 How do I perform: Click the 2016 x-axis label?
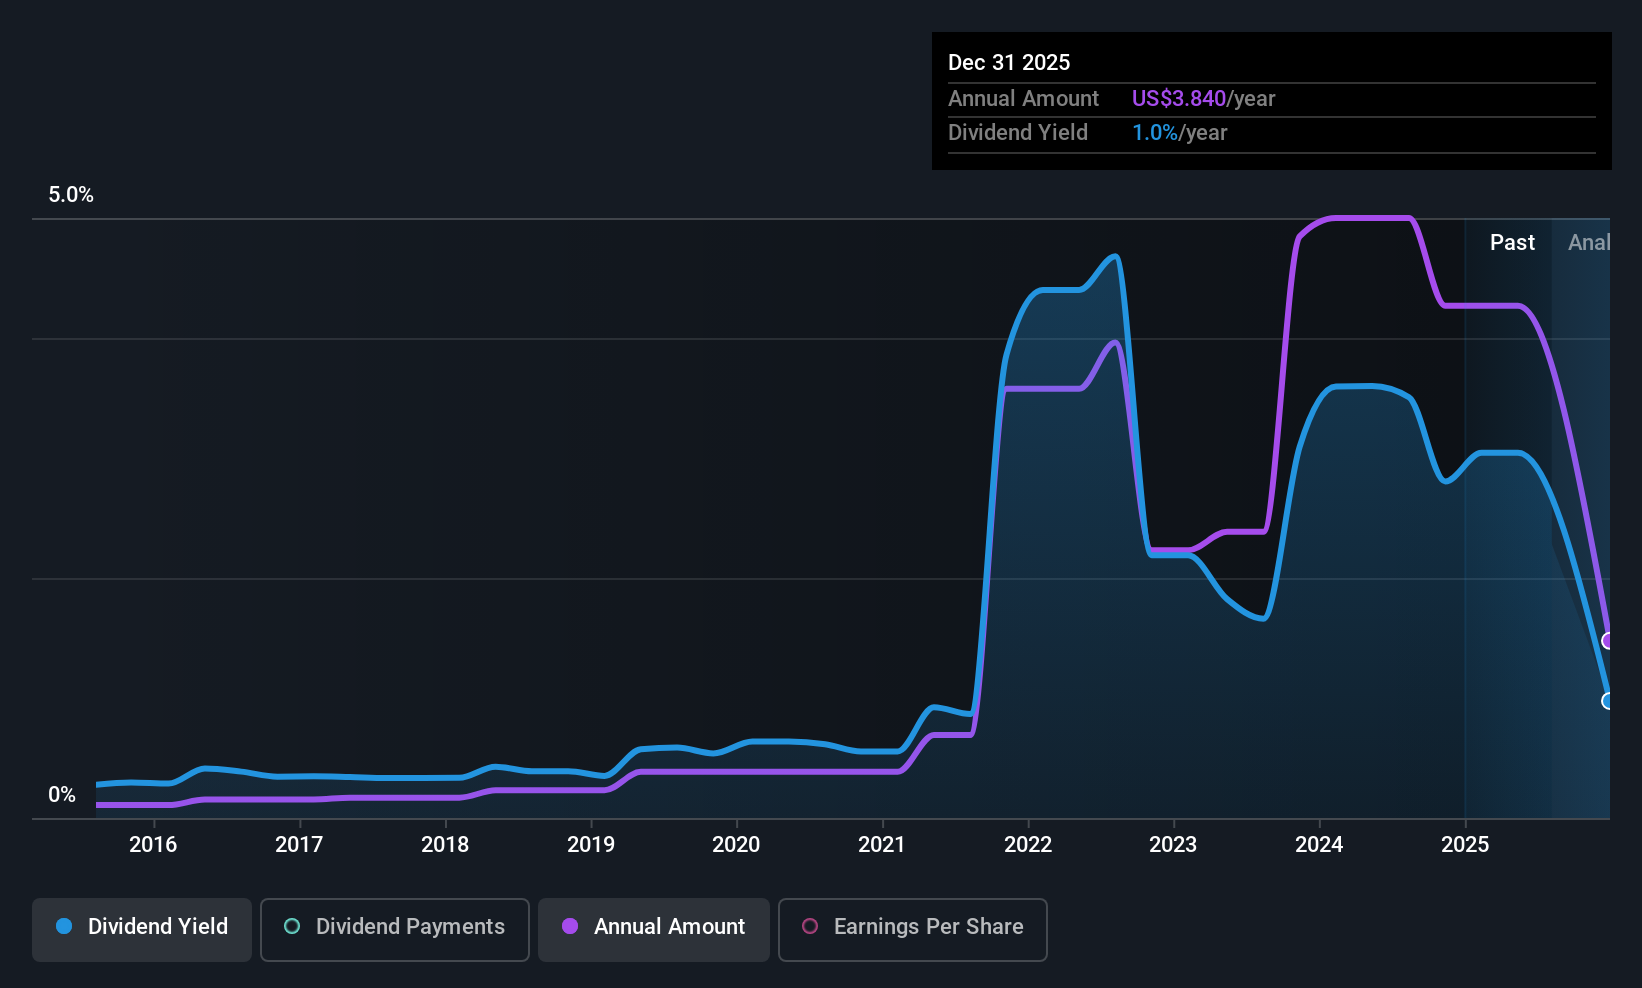point(153,845)
